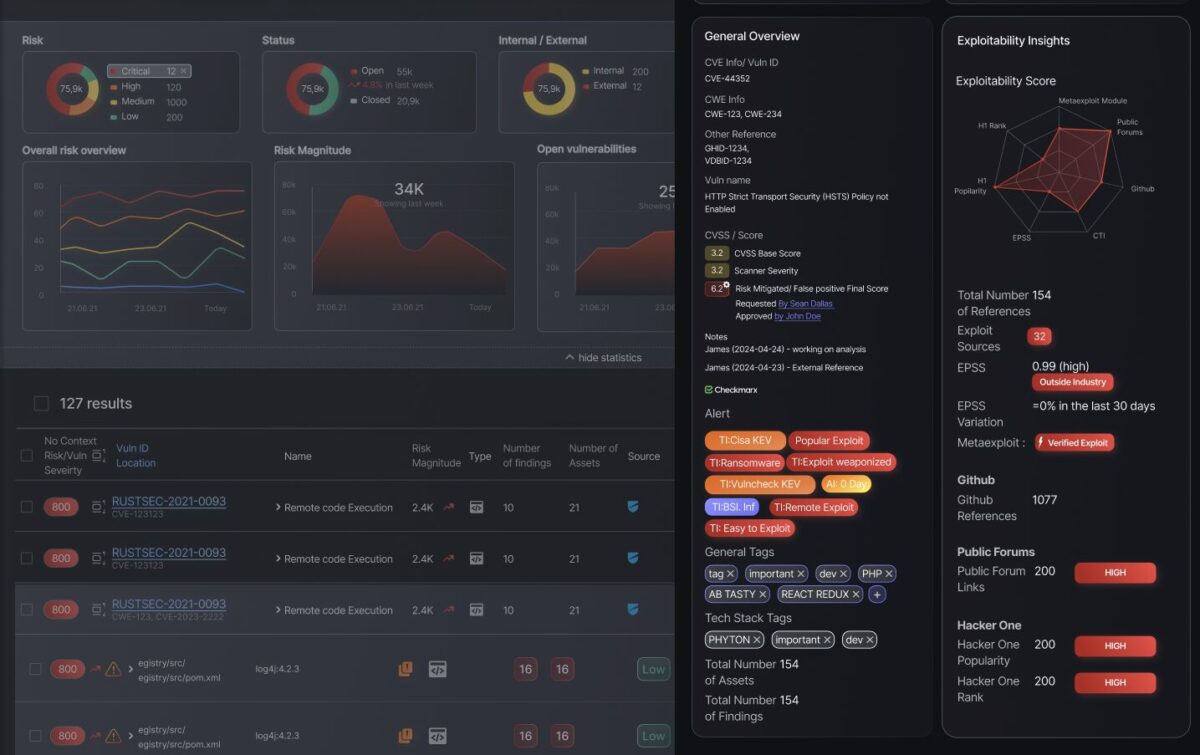Select the header checkbox beside 127 results
This screenshot has width=1200, height=755.
click(x=41, y=404)
